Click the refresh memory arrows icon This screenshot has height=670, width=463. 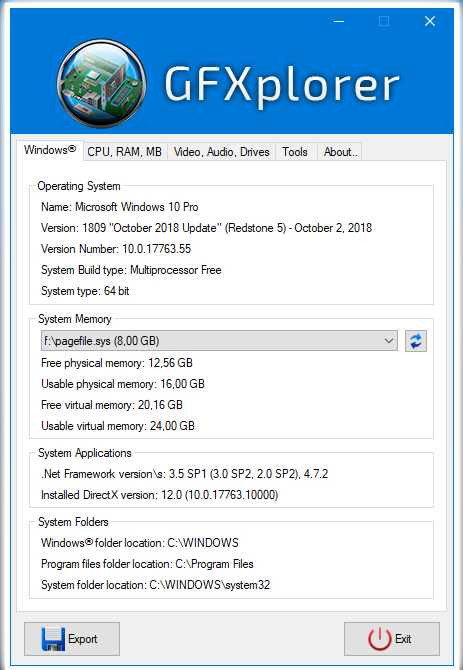[x=416, y=341]
